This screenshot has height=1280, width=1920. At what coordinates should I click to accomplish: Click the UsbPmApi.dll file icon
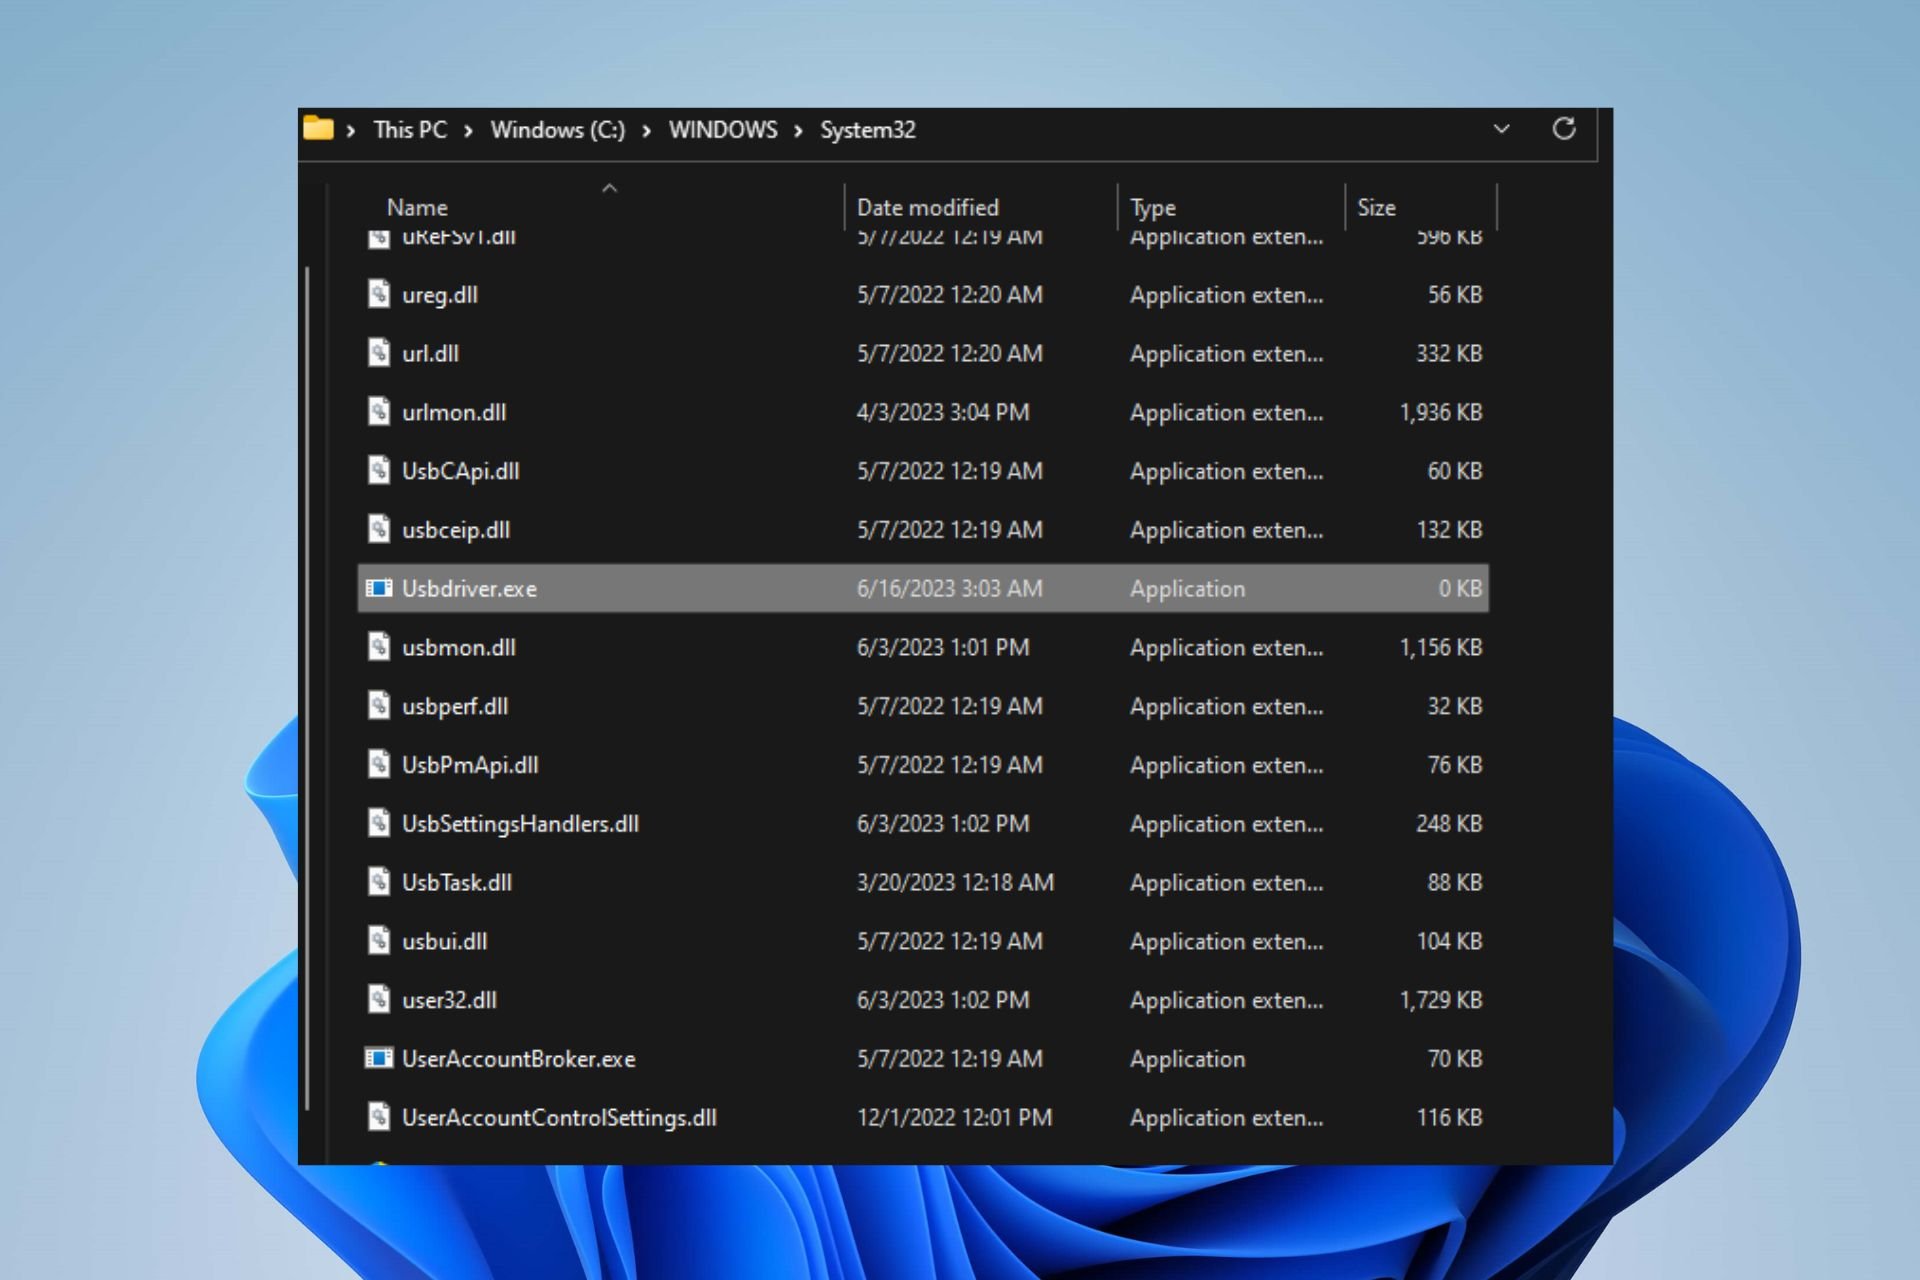point(378,764)
